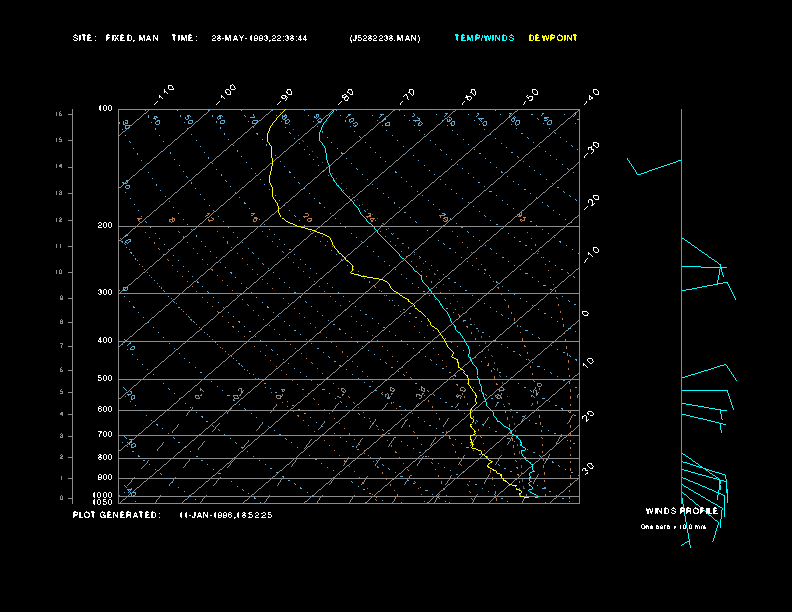Click the 30 isotherm label at lower right

coord(588,468)
